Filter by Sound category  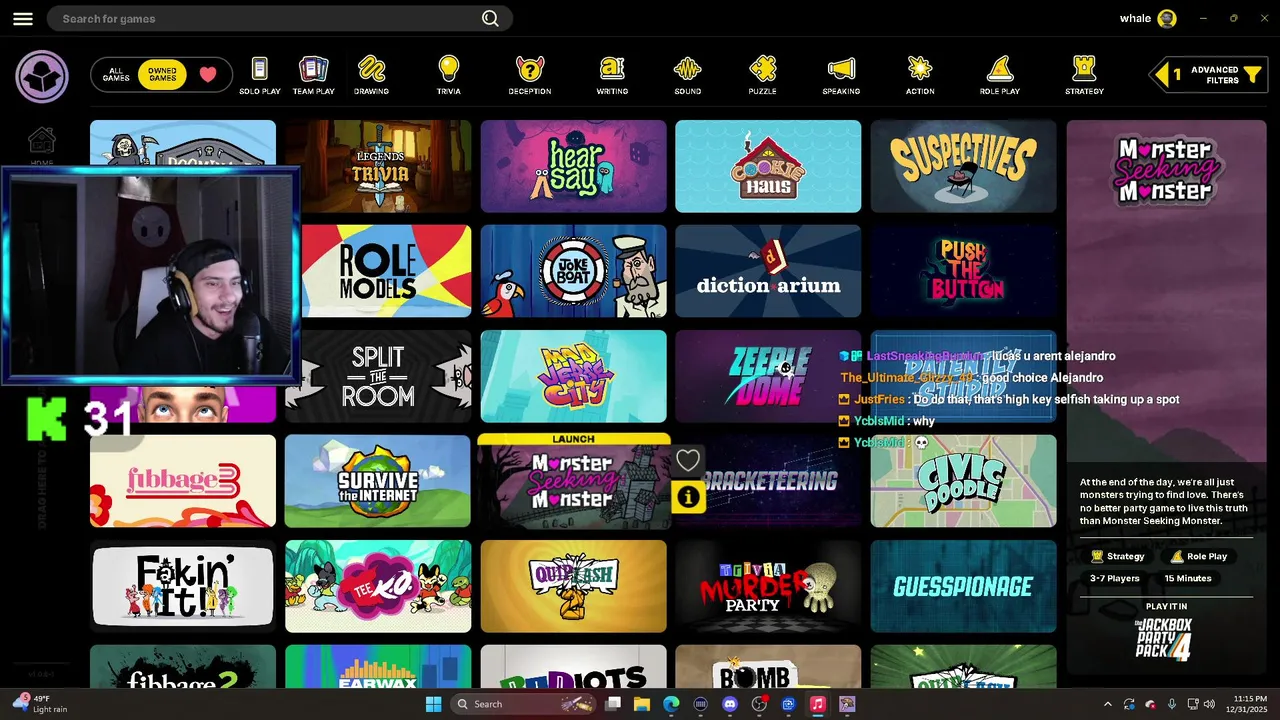click(687, 76)
